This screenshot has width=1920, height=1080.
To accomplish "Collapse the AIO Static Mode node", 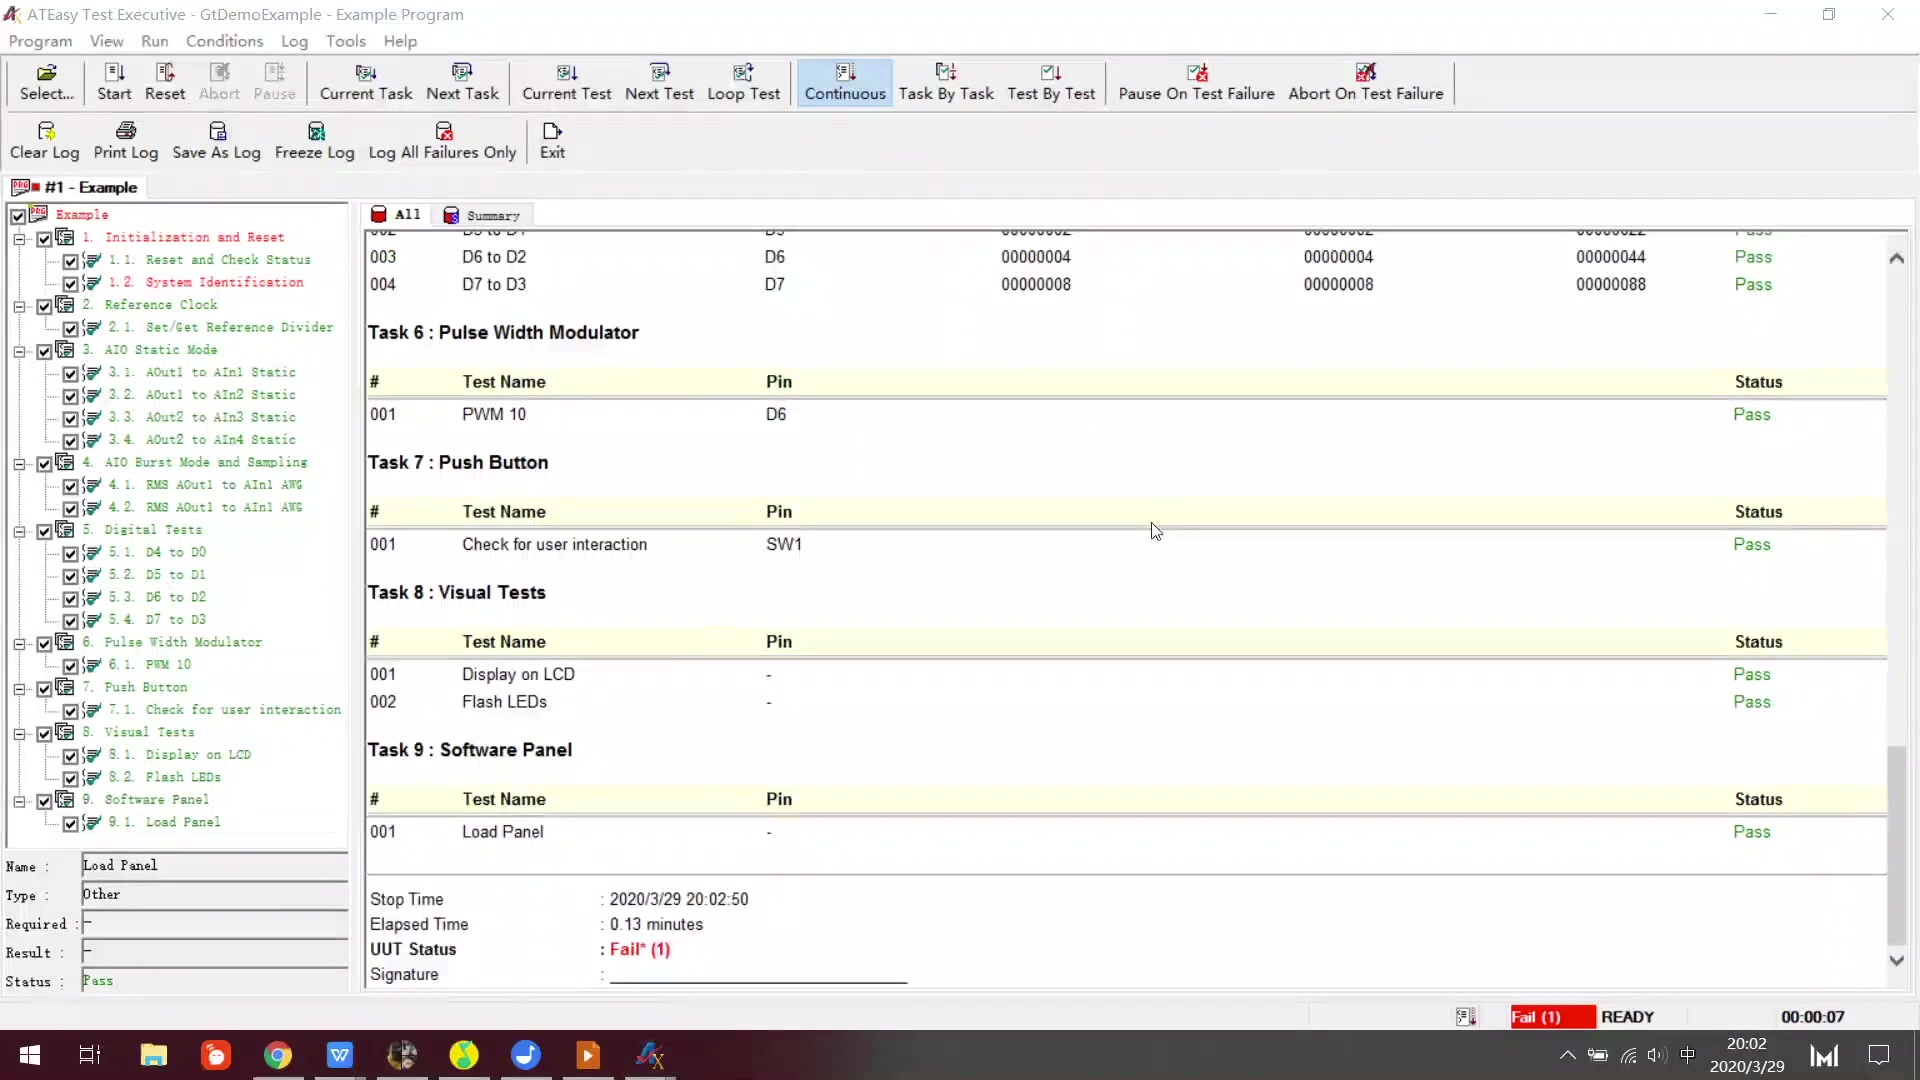I will 19,351.
